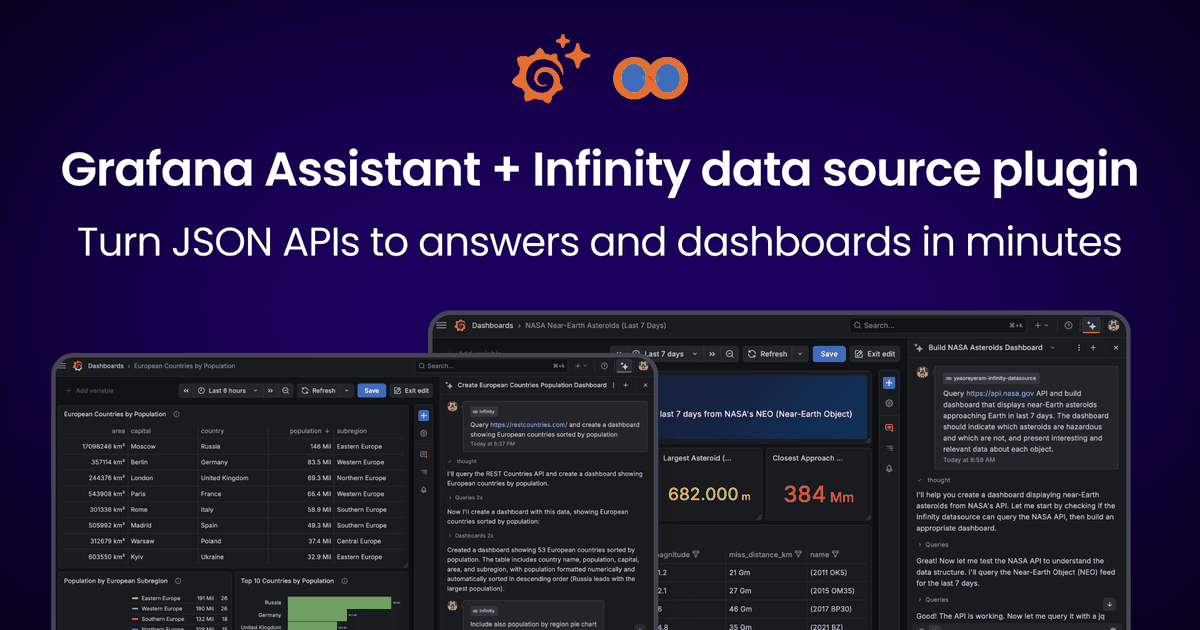Click blue add-panel plus icon in European Countries sidebar
1200x630 pixels.
[x=423, y=415]
